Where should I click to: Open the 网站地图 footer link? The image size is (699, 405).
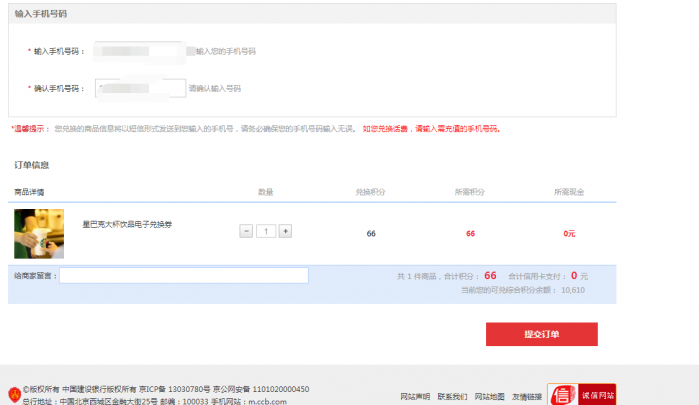(x=489, y=397)
